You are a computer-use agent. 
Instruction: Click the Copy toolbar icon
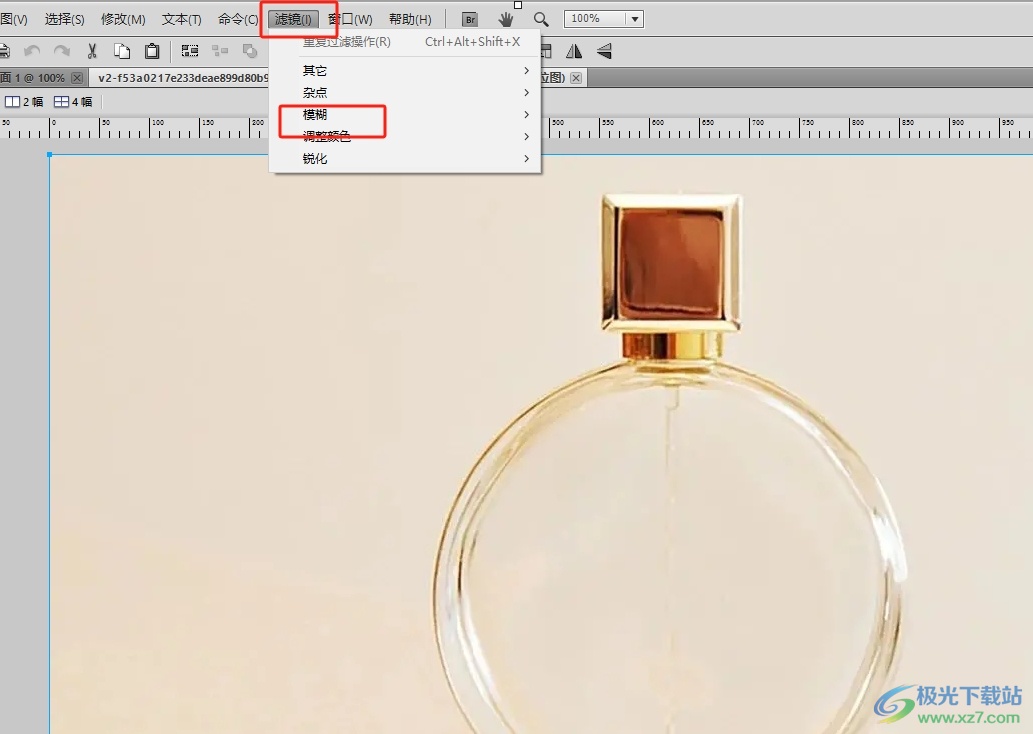[x=122, y=51]
